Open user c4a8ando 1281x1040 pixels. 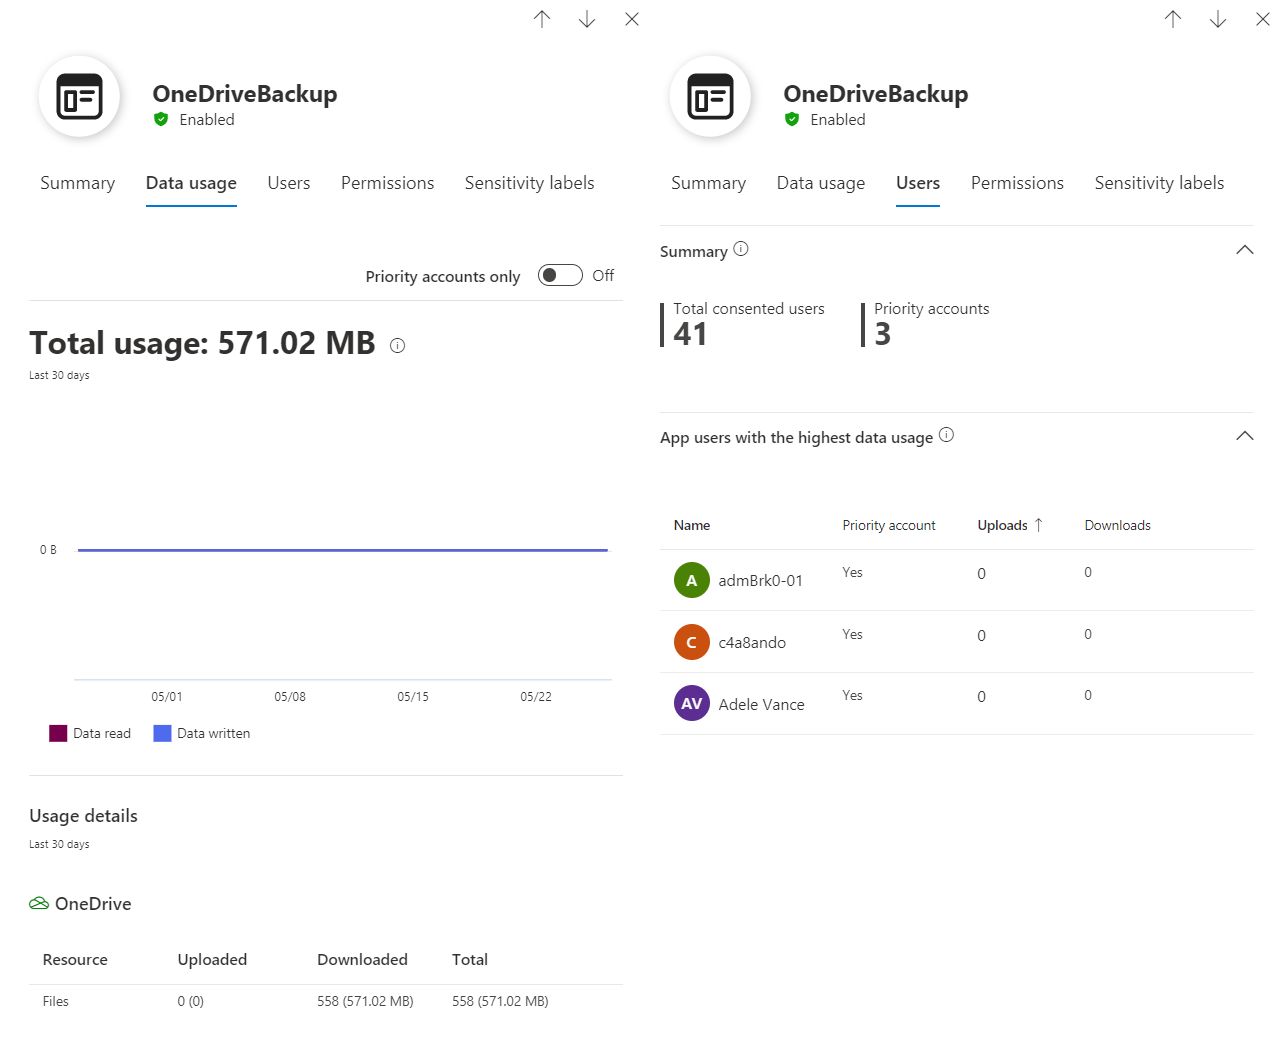coord(752,642)
